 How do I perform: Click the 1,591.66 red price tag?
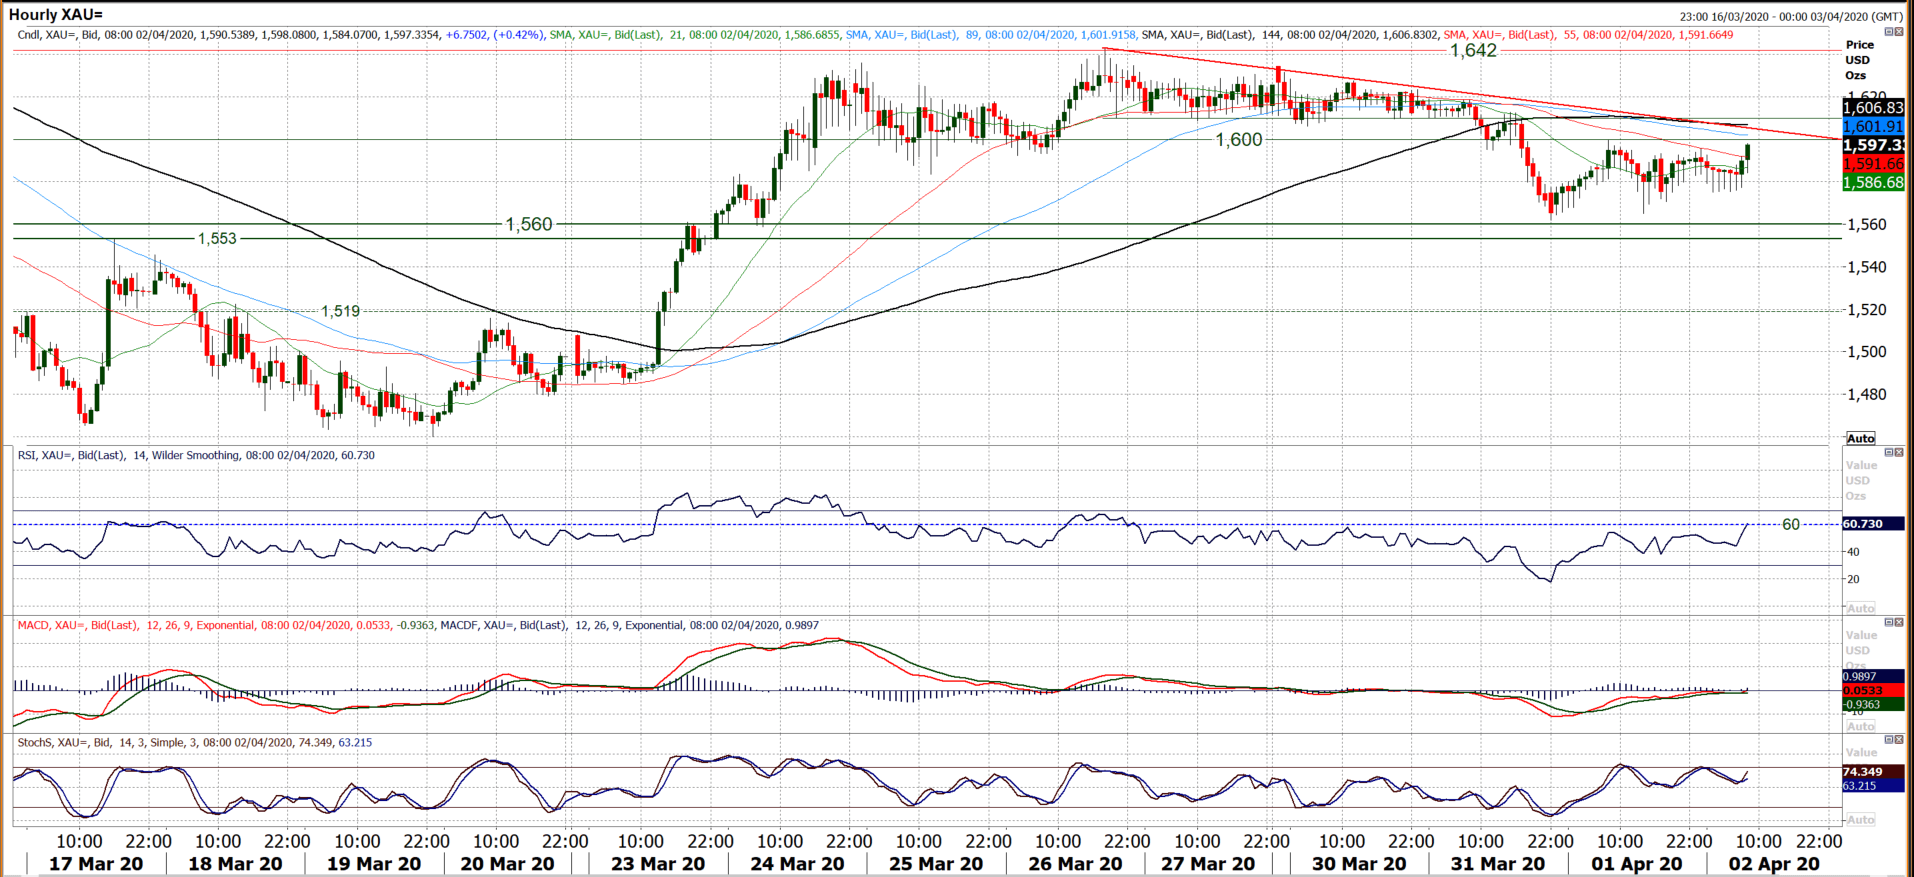(1873, 164)
